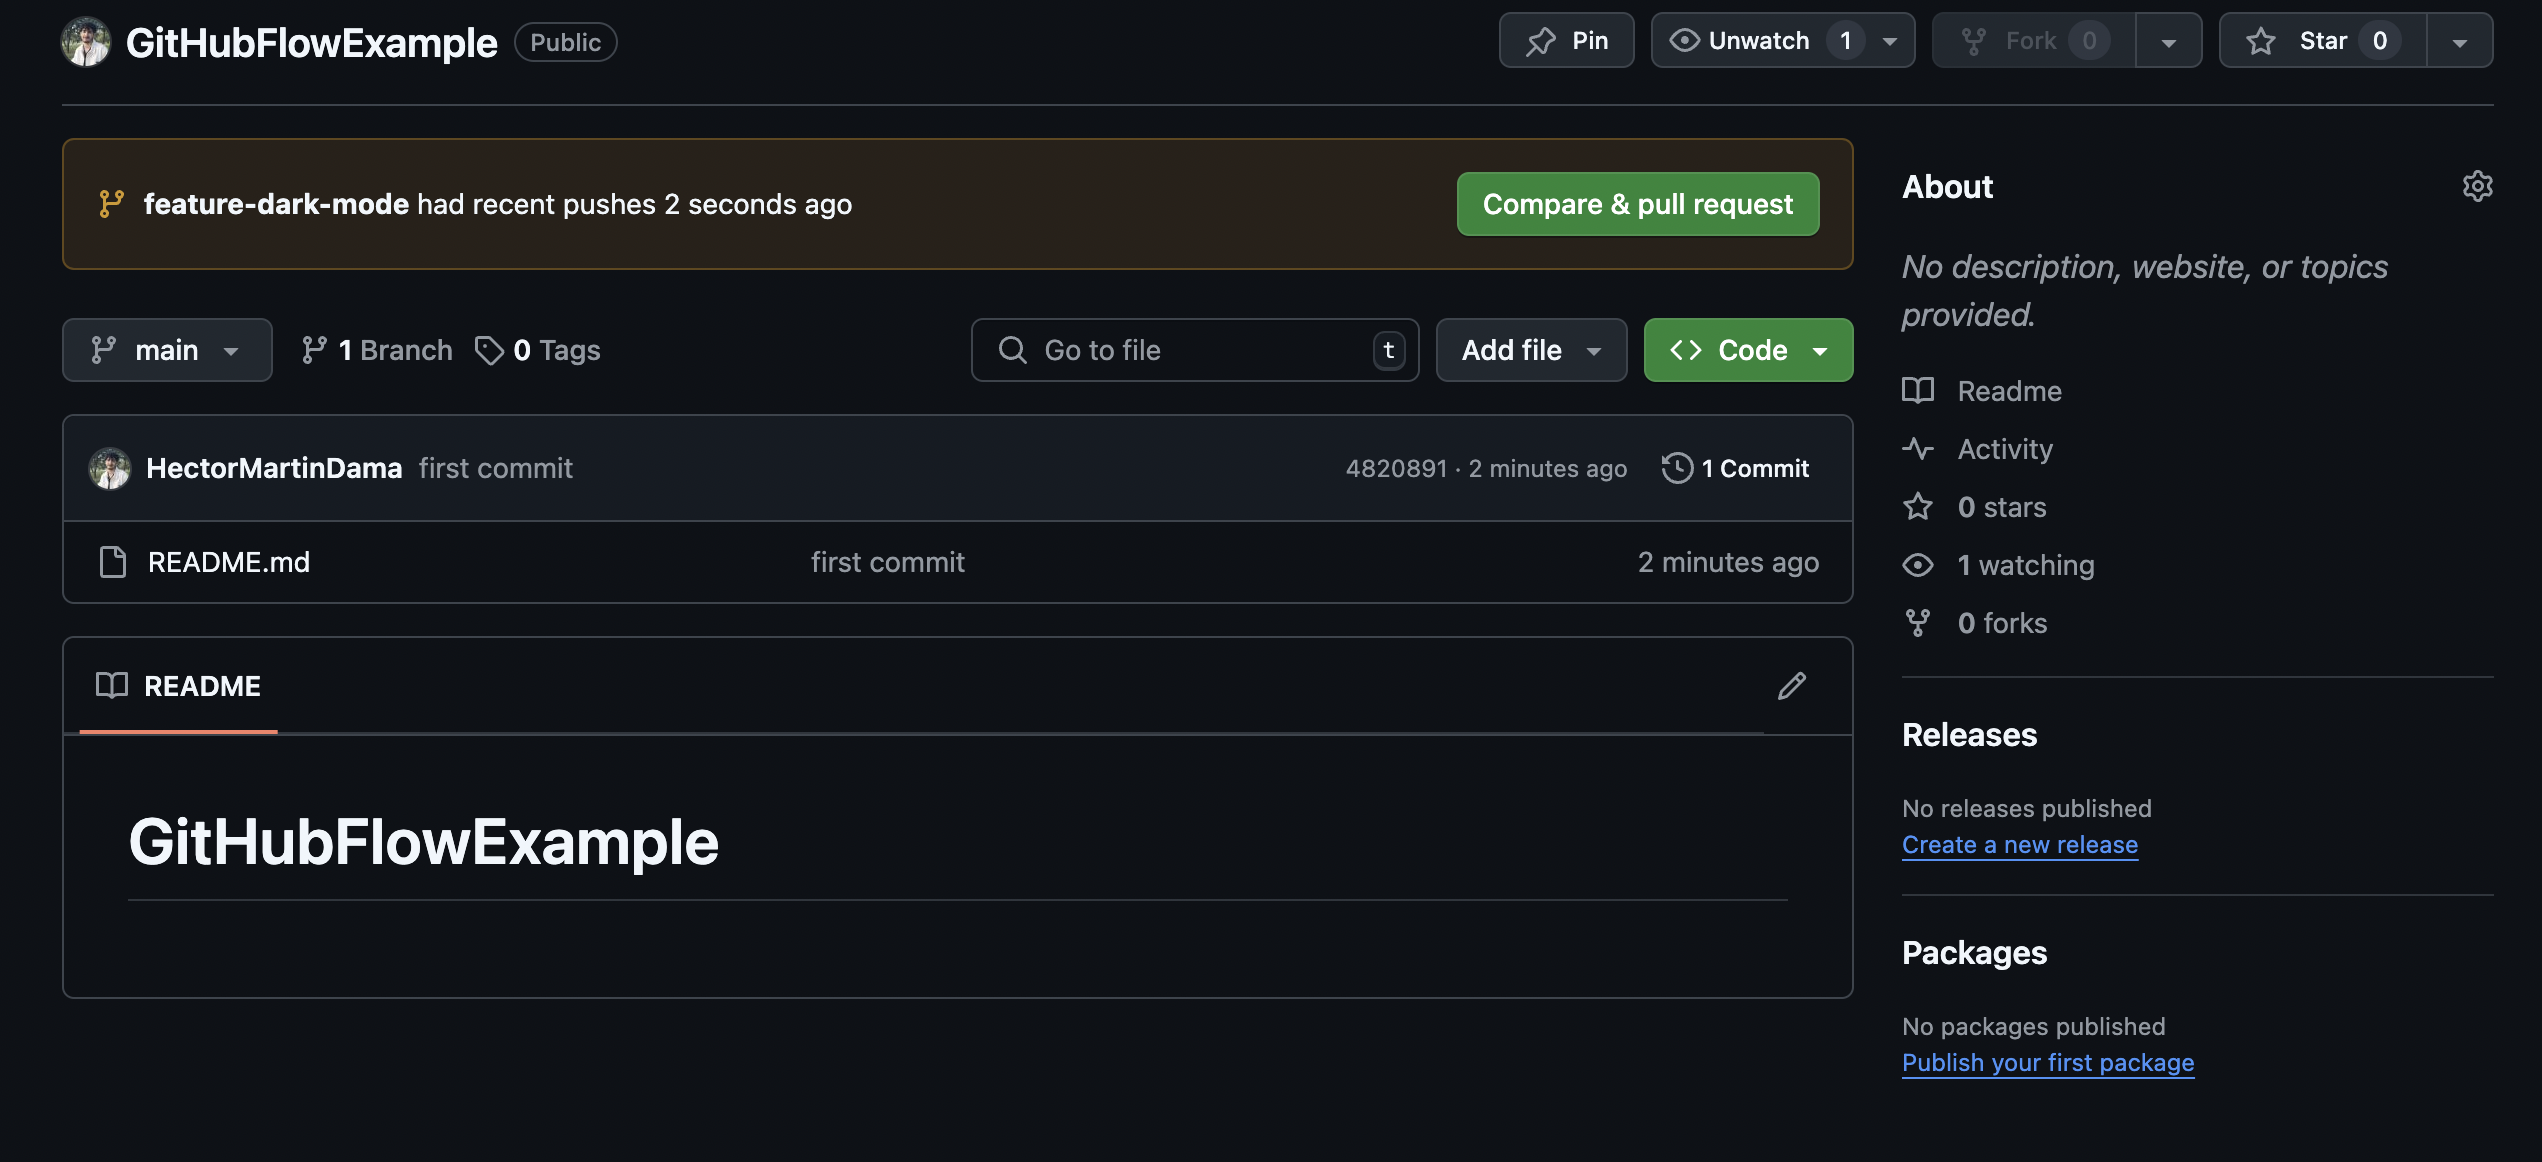The image size is (2542, 1162).
Task: Click the Public visibility badge
Action: [566, 42]
